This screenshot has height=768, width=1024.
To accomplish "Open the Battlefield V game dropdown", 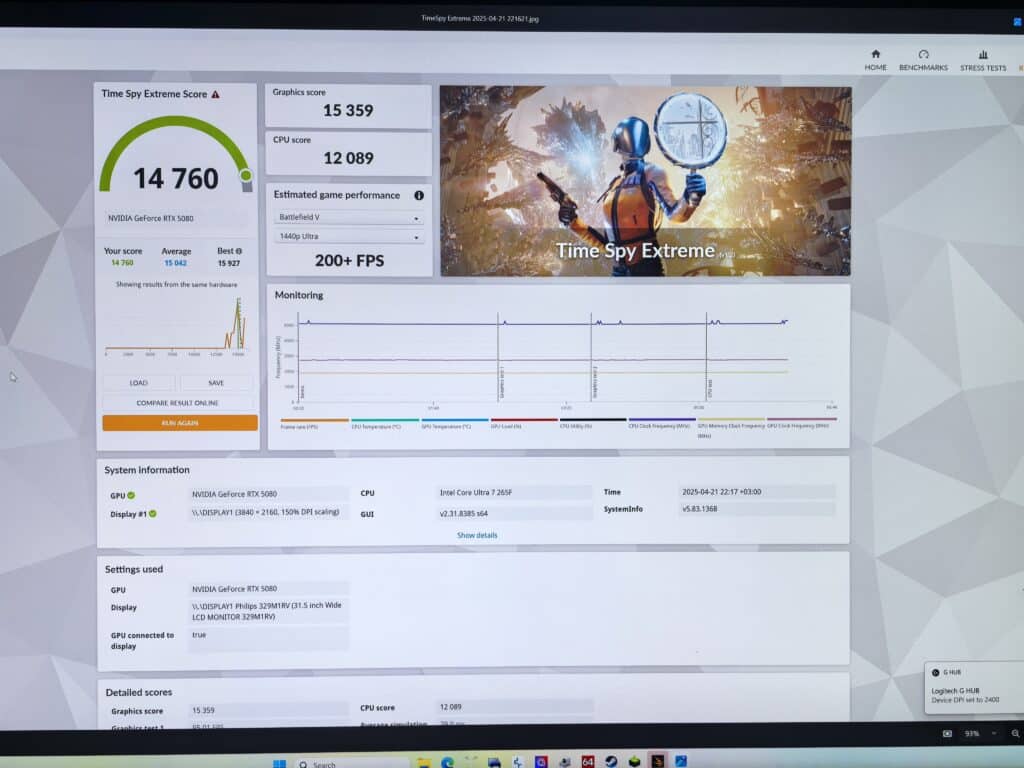I will [x=349, y=217].
